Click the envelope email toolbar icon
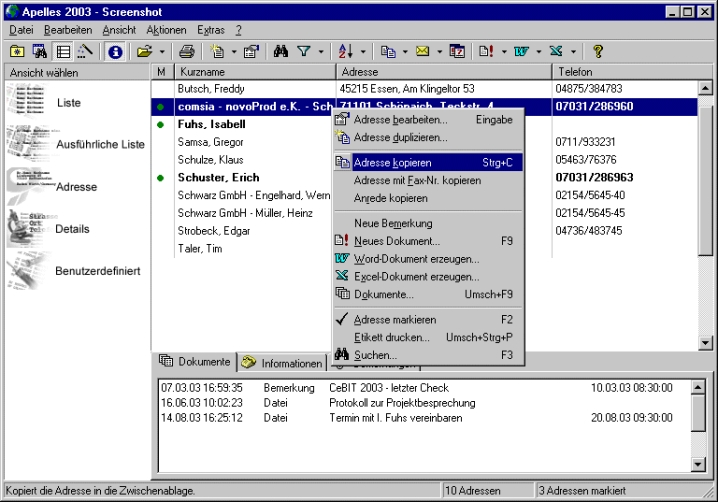The height and width of the screenshot is (502, 718). coord(423,51)
